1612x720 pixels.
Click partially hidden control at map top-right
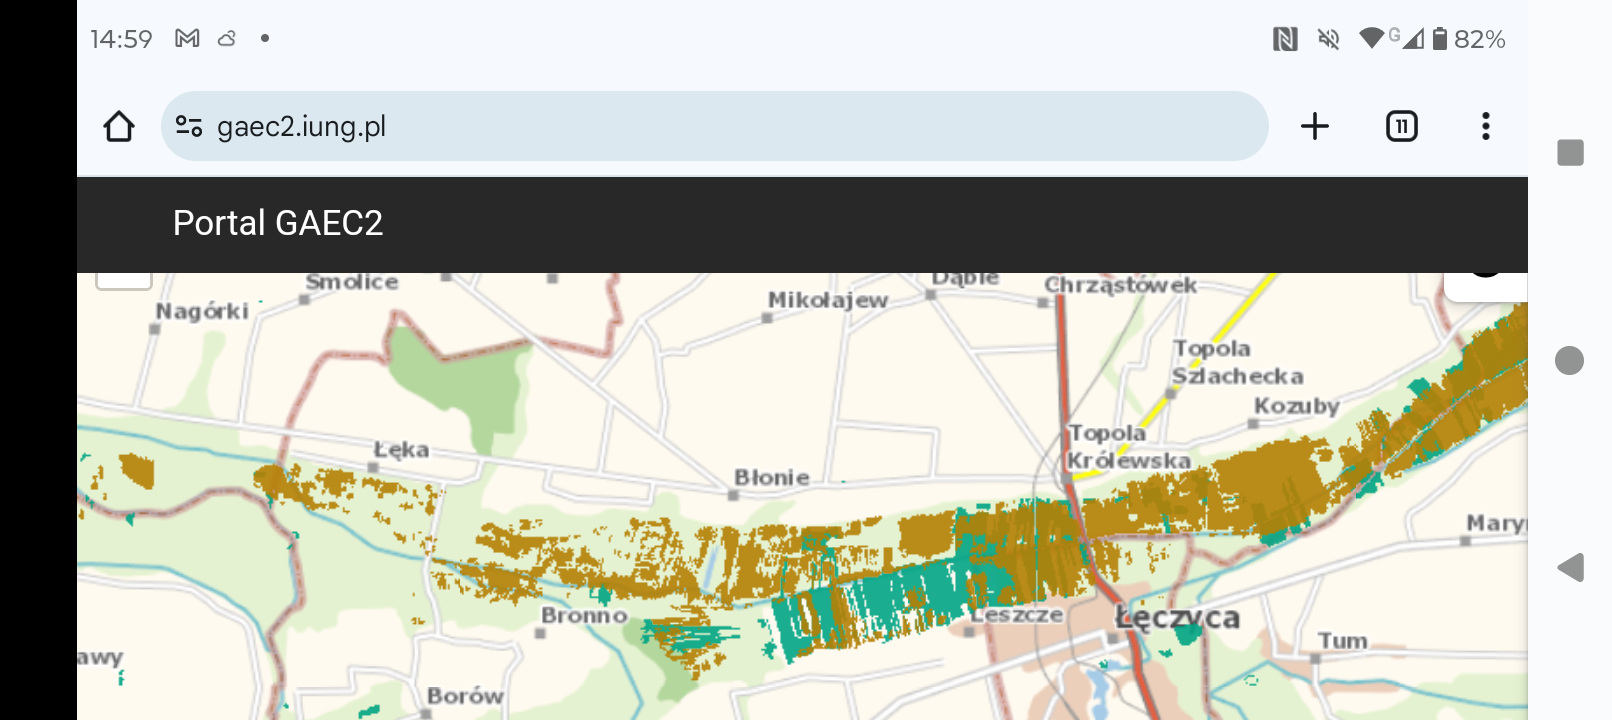coord(1485,284)
